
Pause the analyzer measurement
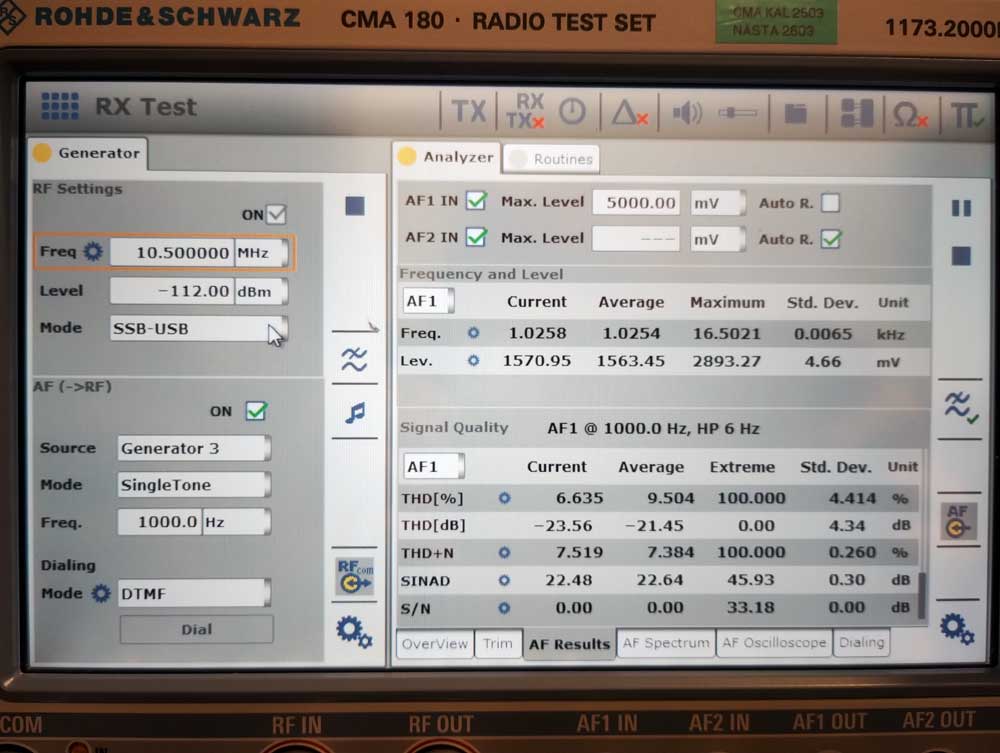coord(961,208)
